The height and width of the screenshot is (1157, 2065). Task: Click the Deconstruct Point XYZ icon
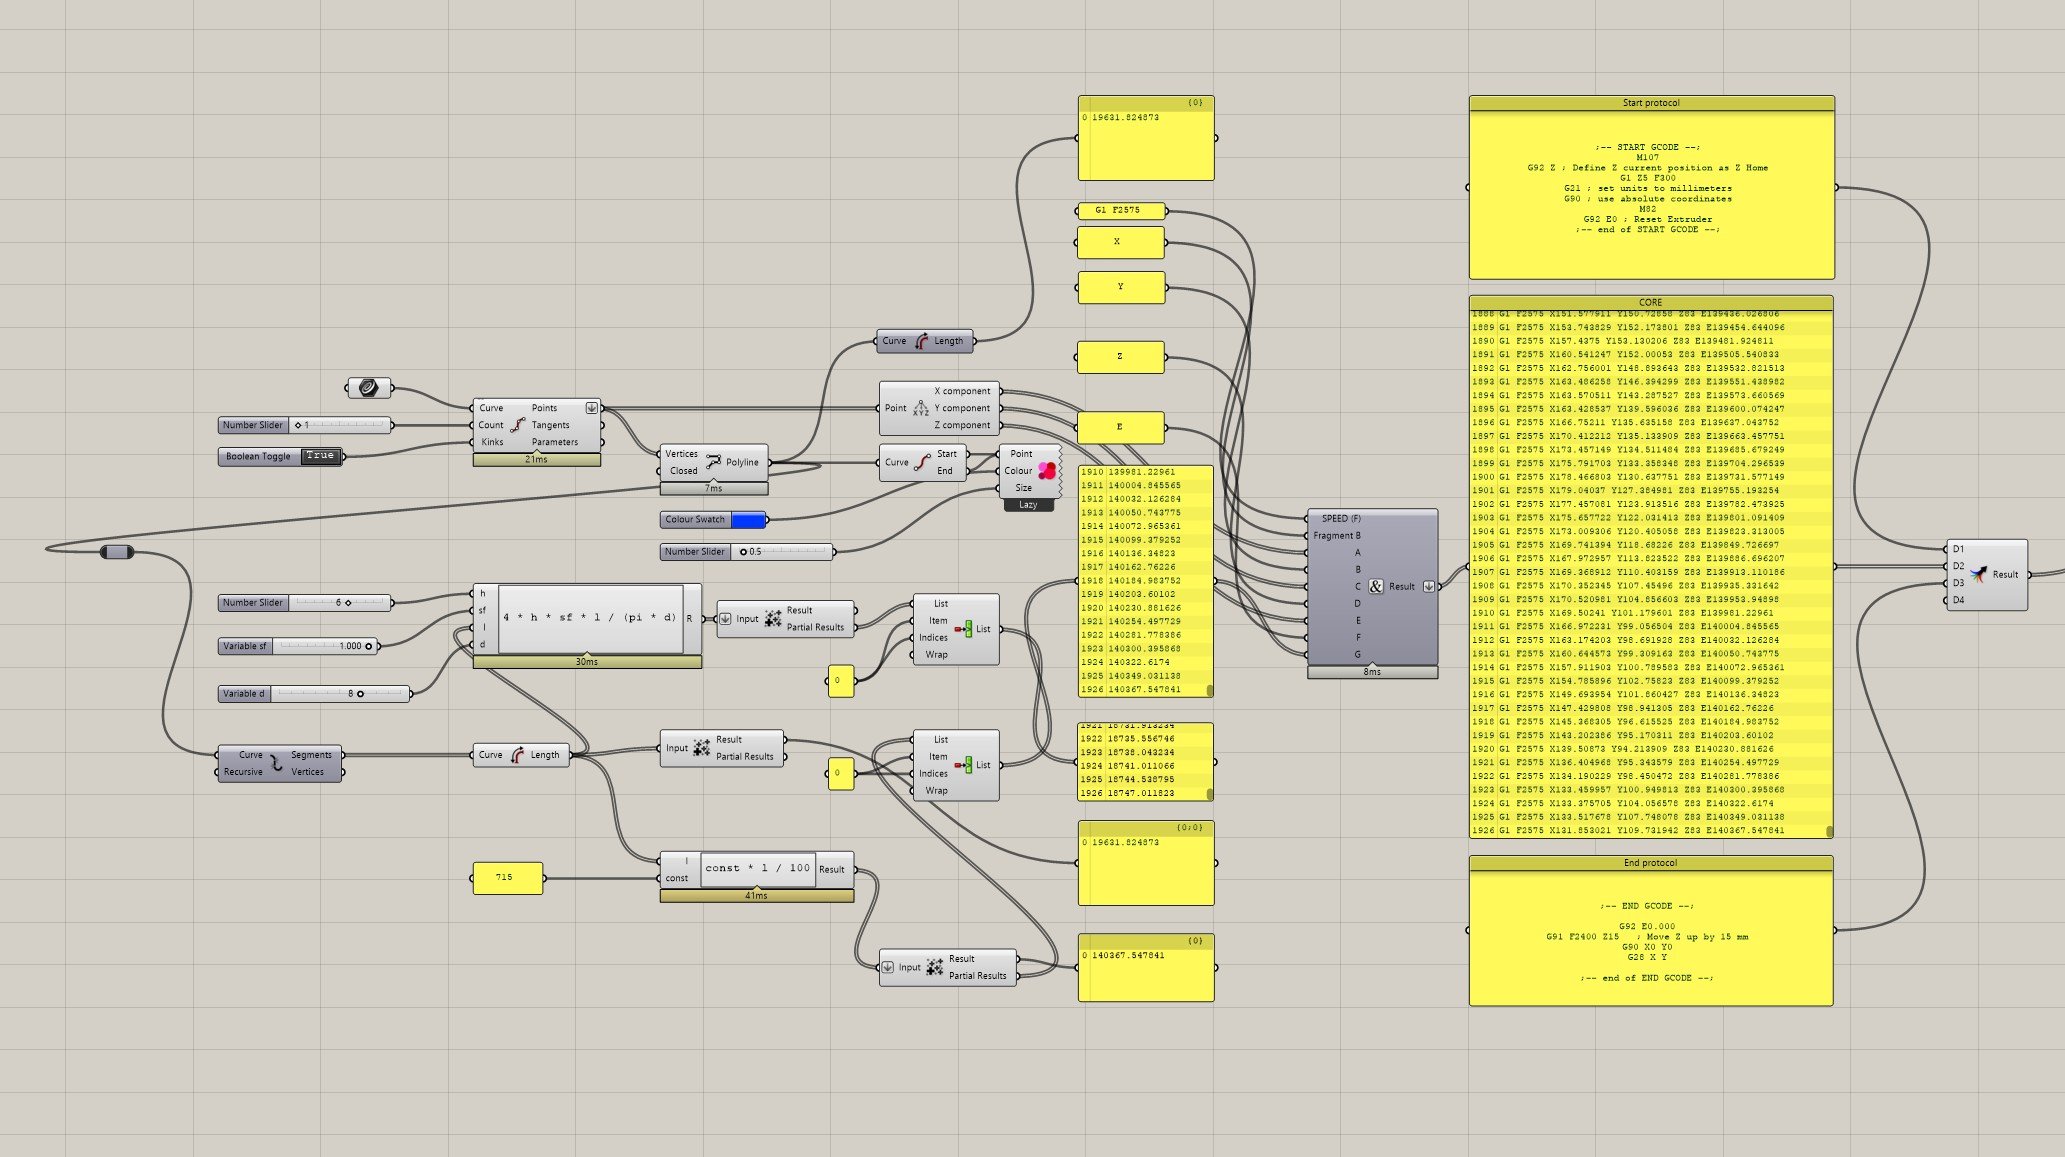[921, 408]
